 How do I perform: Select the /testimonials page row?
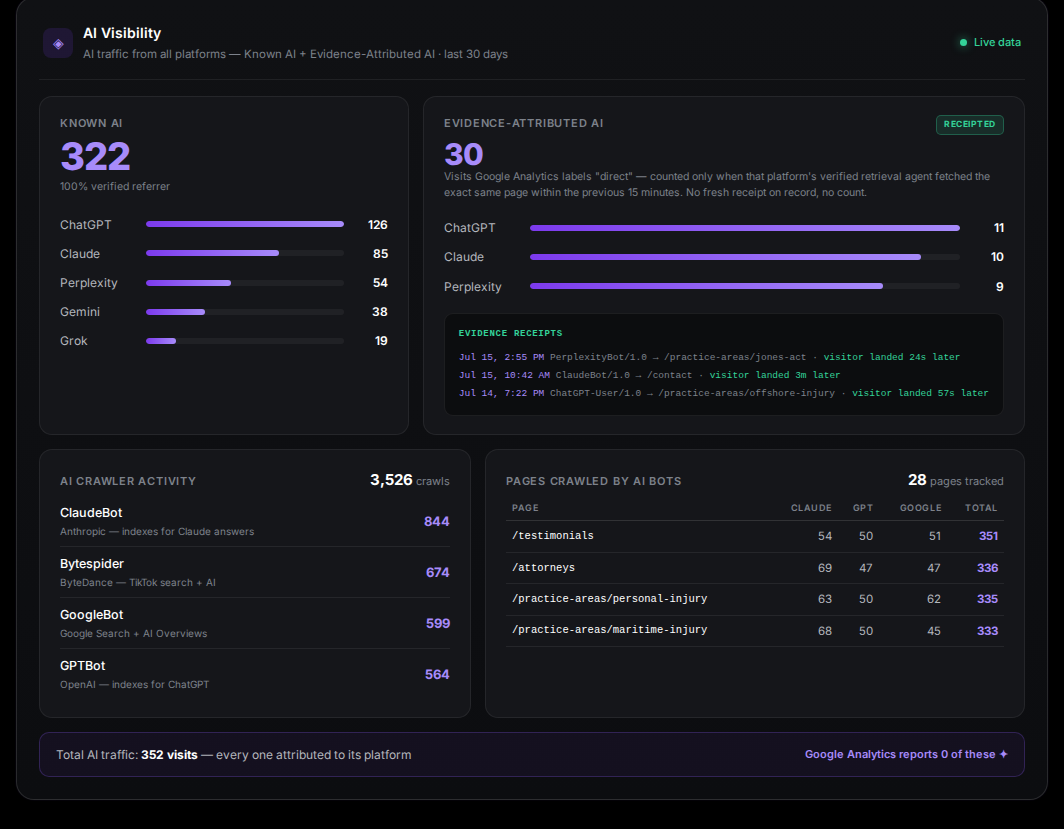pyautogui.click(x=755, y=536)
